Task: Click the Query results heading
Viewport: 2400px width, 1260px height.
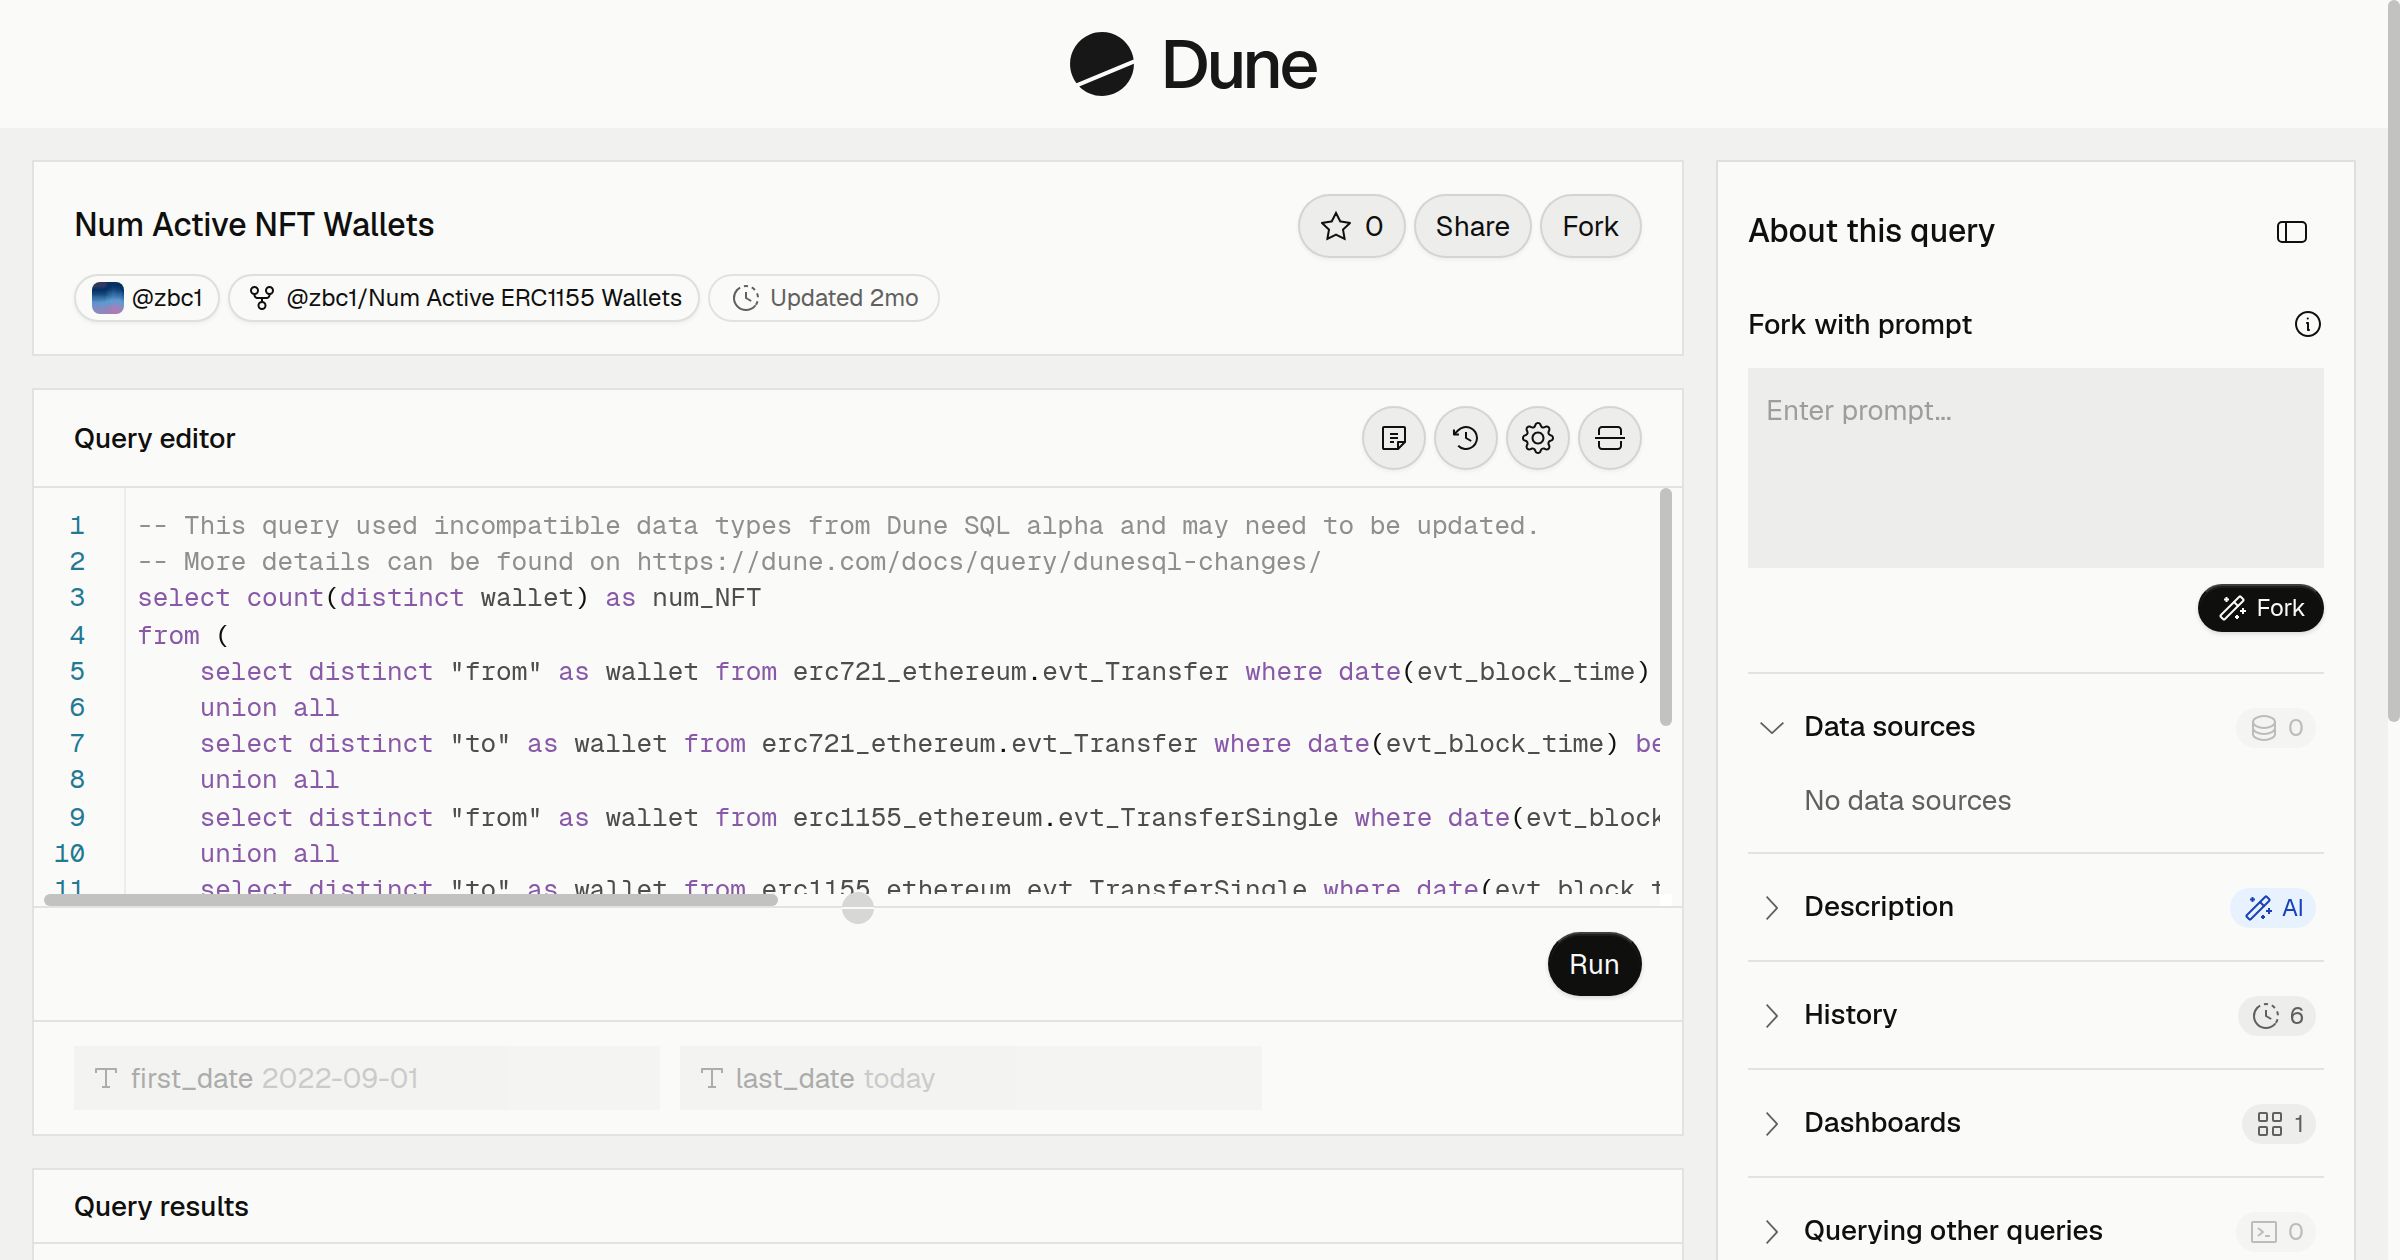Action: (x=161, y=1207)
